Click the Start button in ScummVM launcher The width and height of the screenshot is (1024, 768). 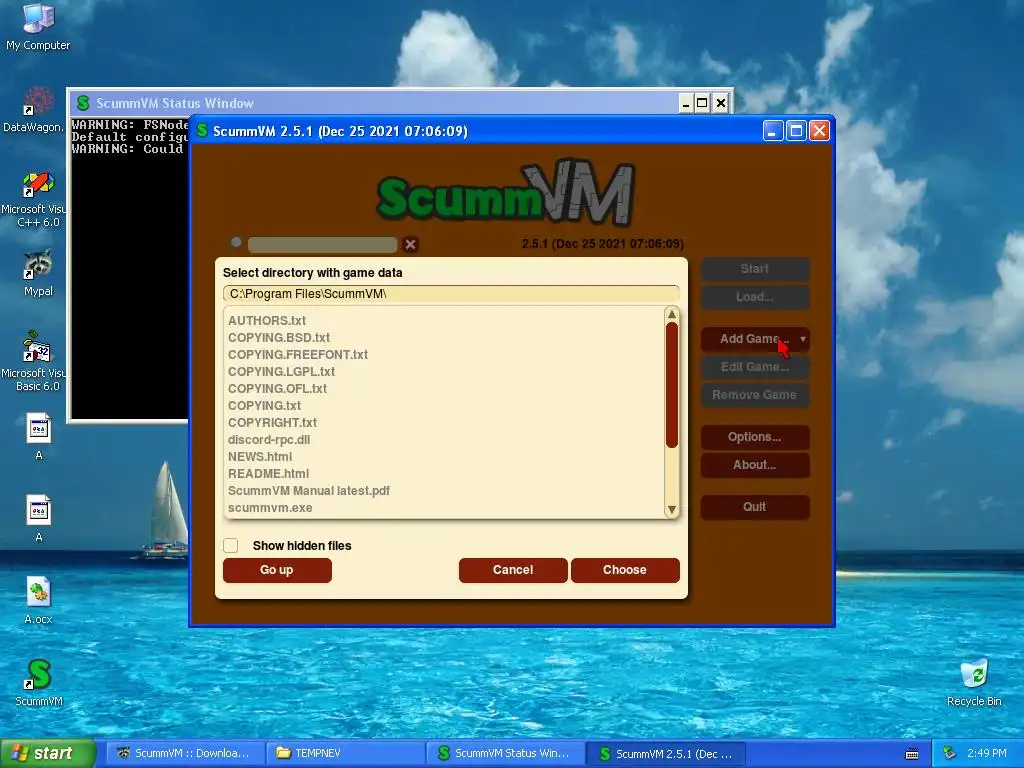[755, 269]
